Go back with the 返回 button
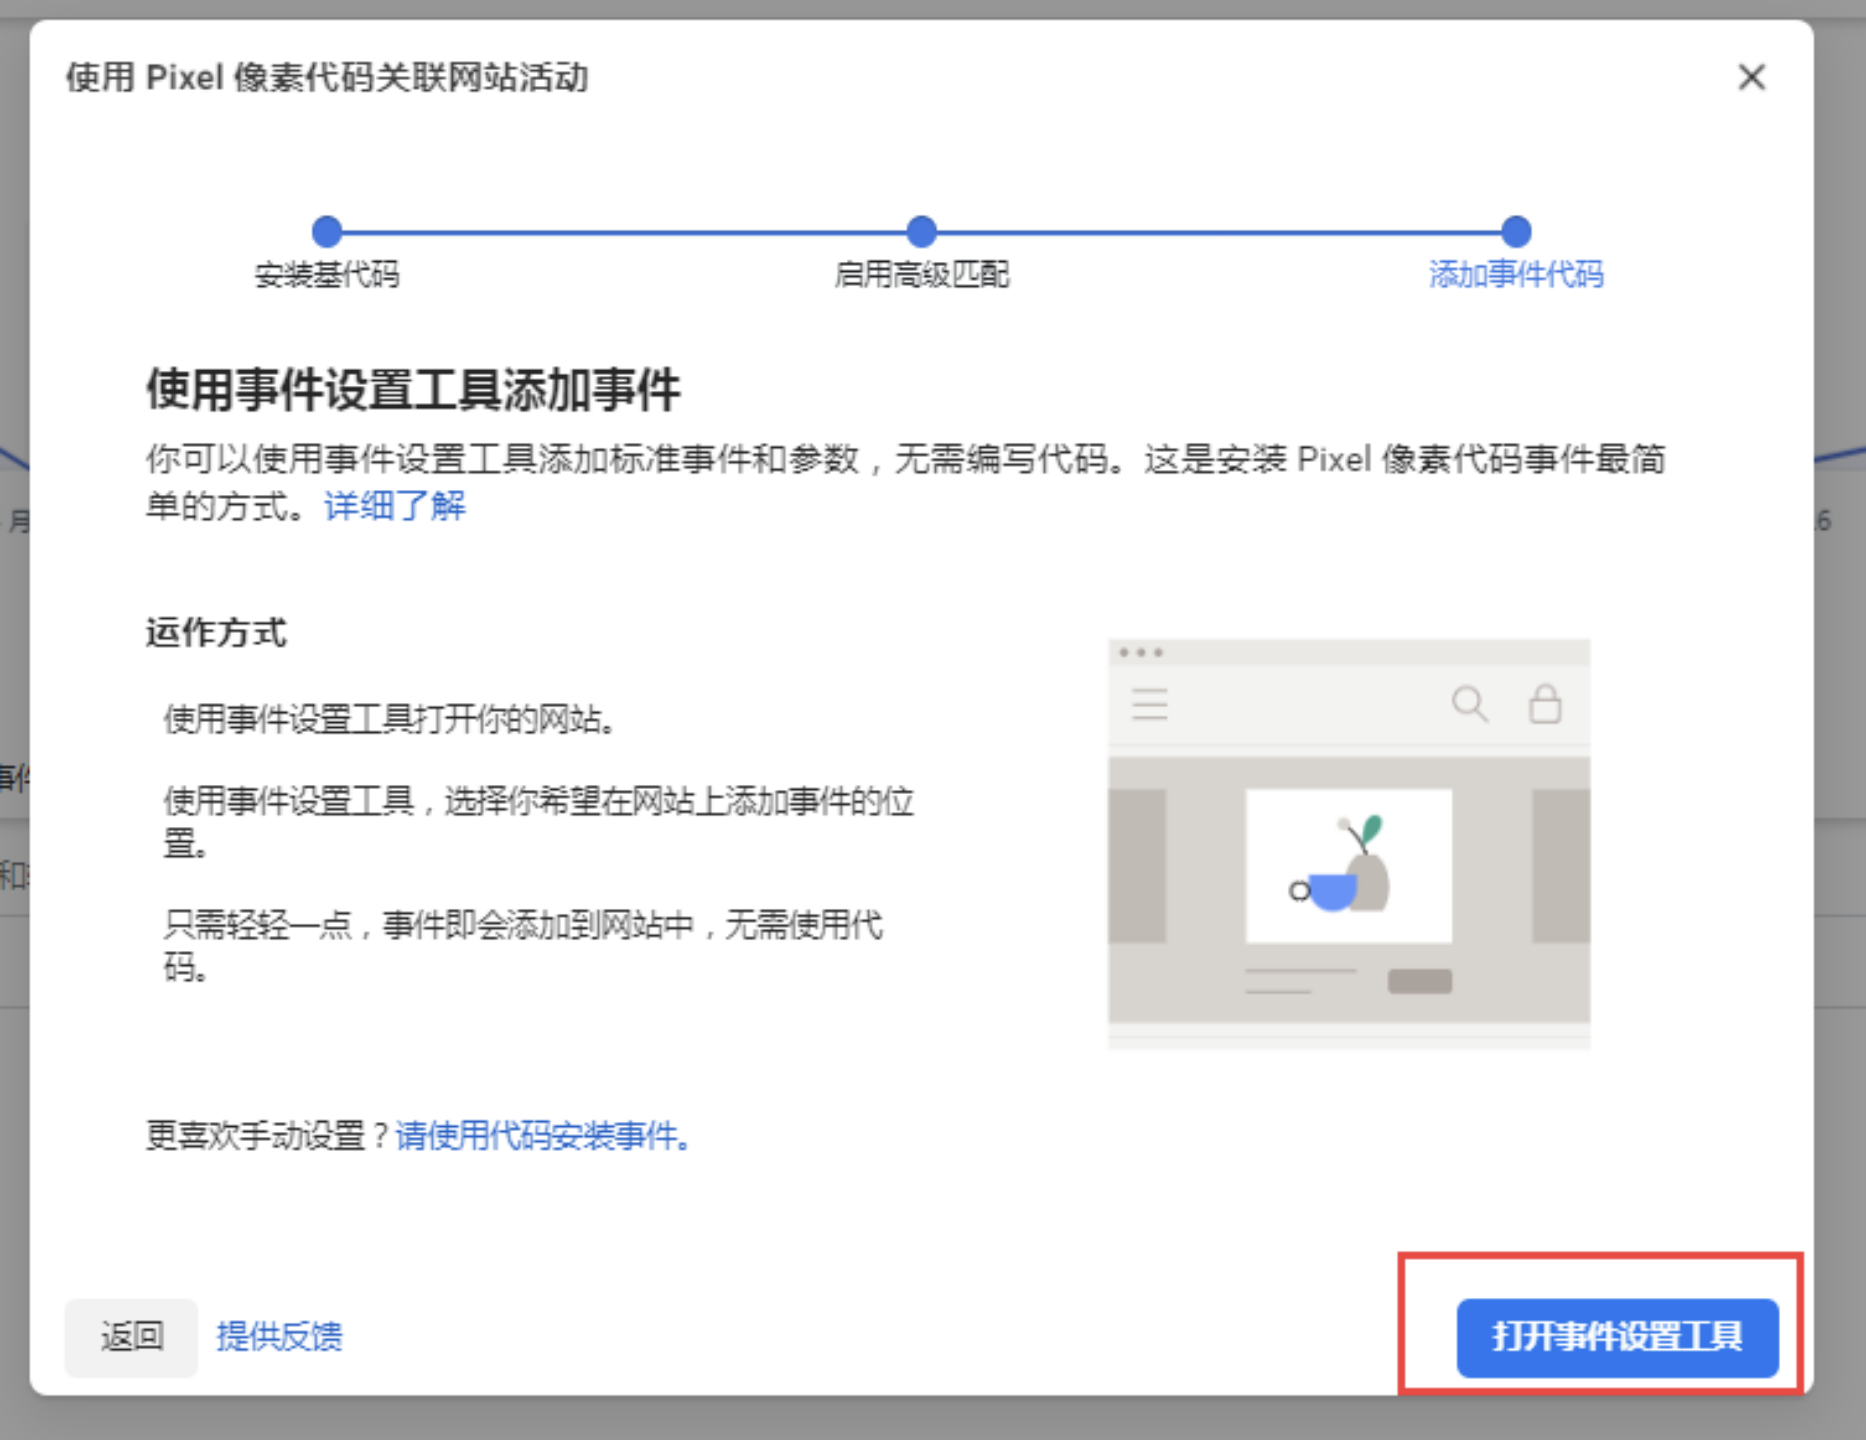The image size is (1866, 1440). [x=131, y=1337]
